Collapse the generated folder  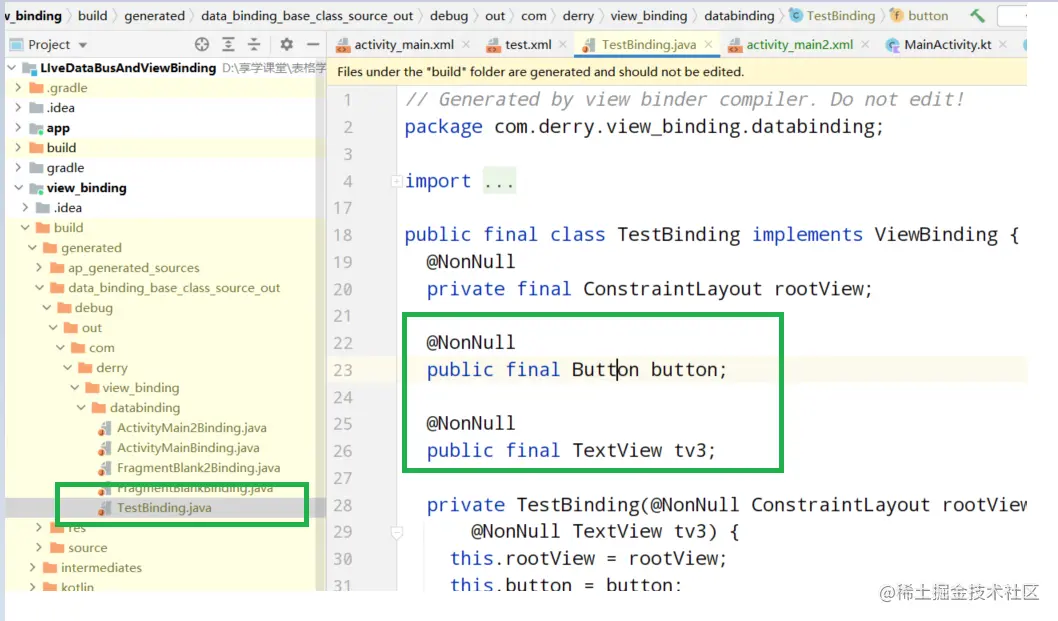click(32, 248)
